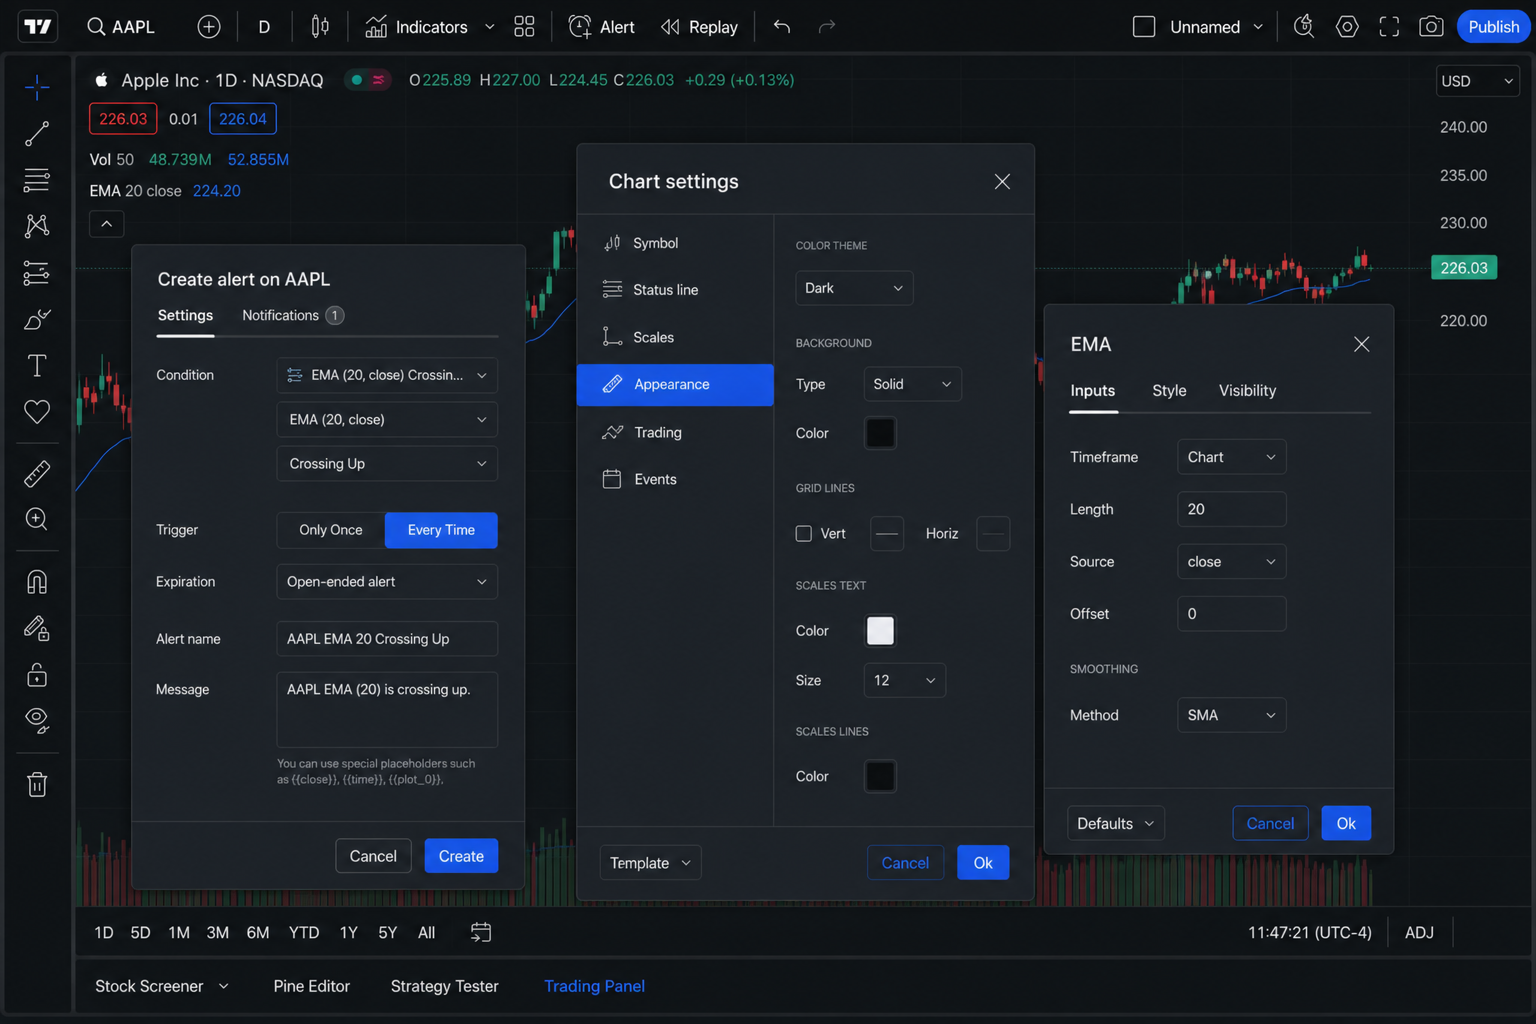Switch to the EMA Style tab
Viewport: 1536px width, 1024px height.
[1169, 390]
